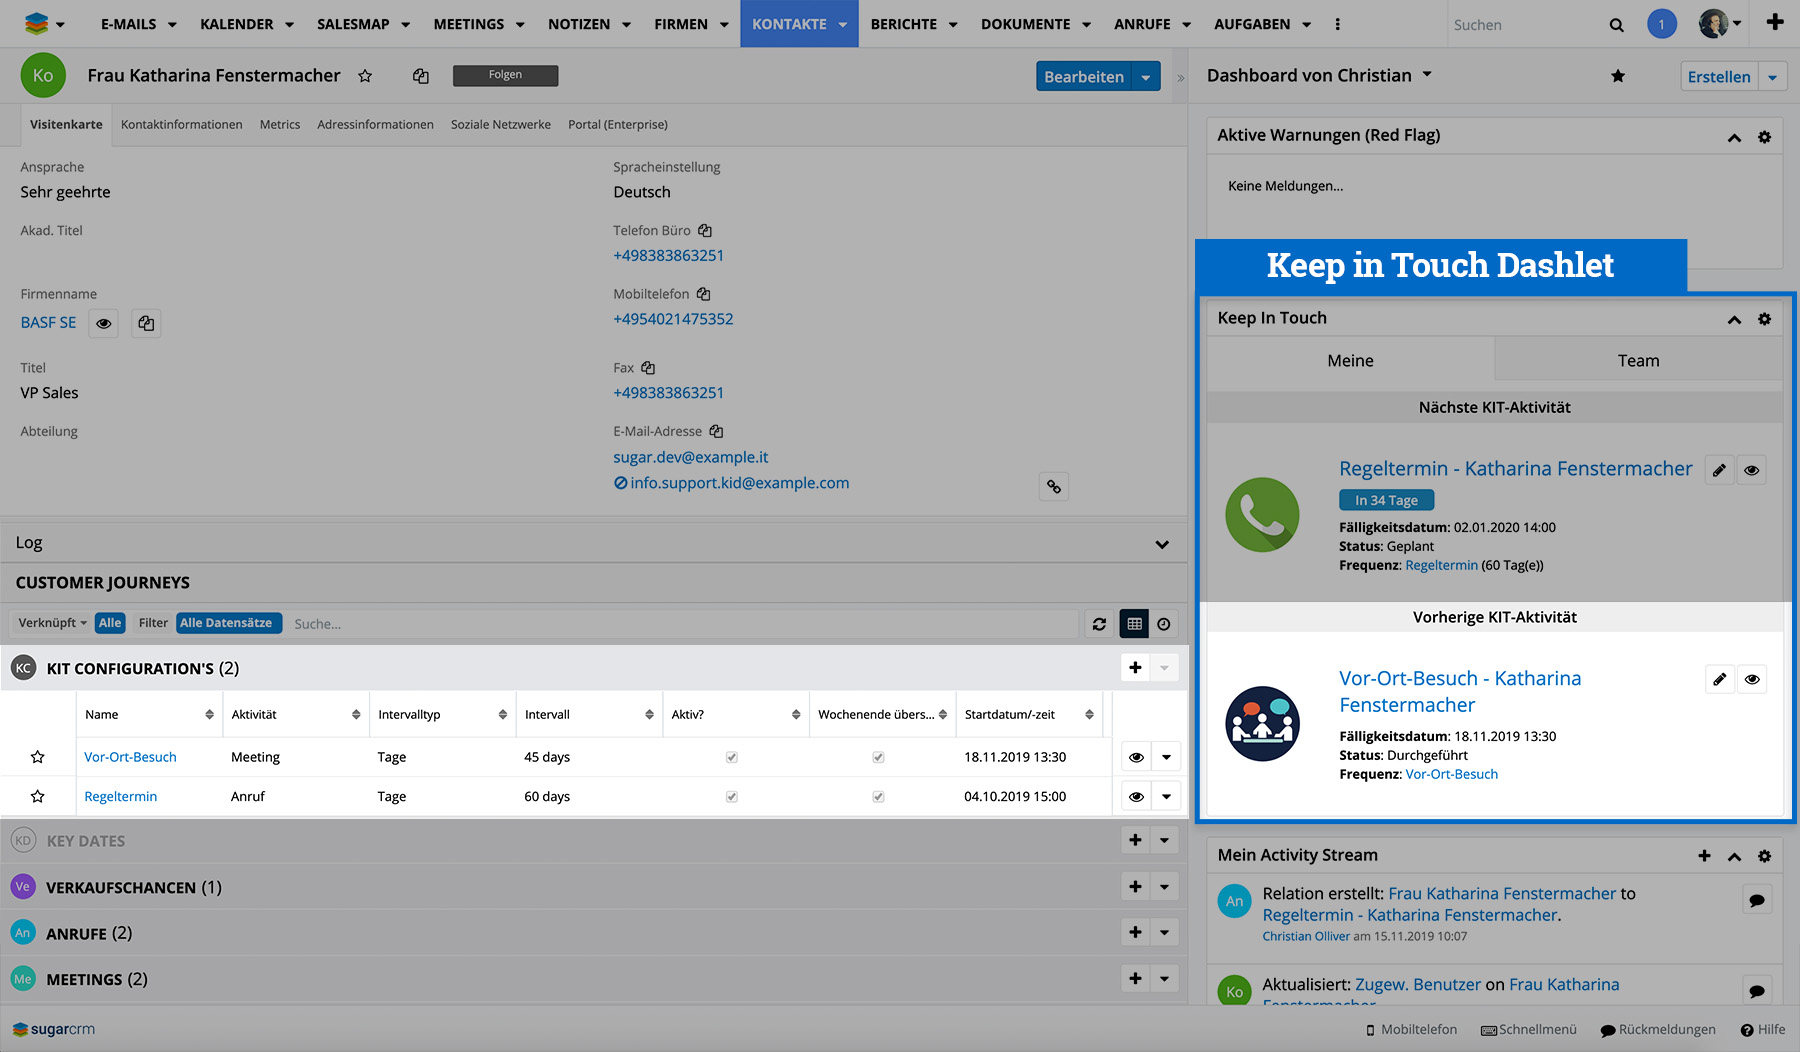The image size is (1800, 1052).
Task: Open the notifications badge
Action: tap(1661, 24)
